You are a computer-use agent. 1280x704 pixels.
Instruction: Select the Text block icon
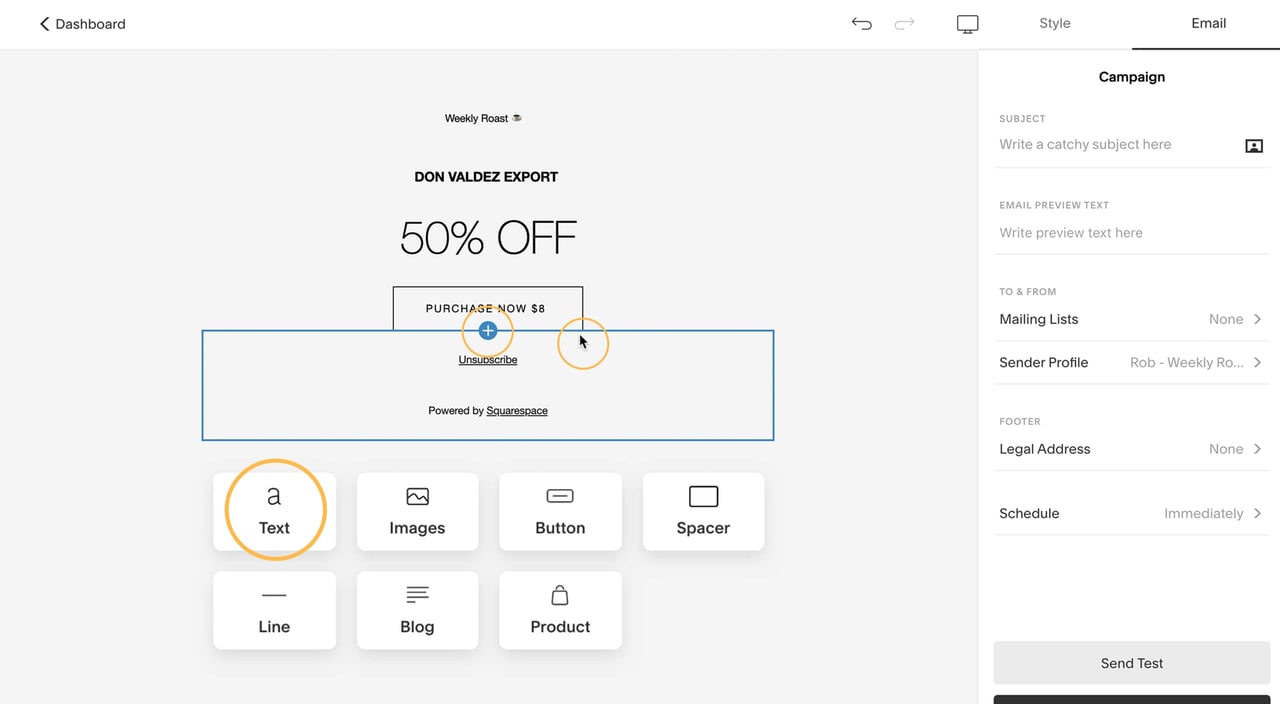274,510
